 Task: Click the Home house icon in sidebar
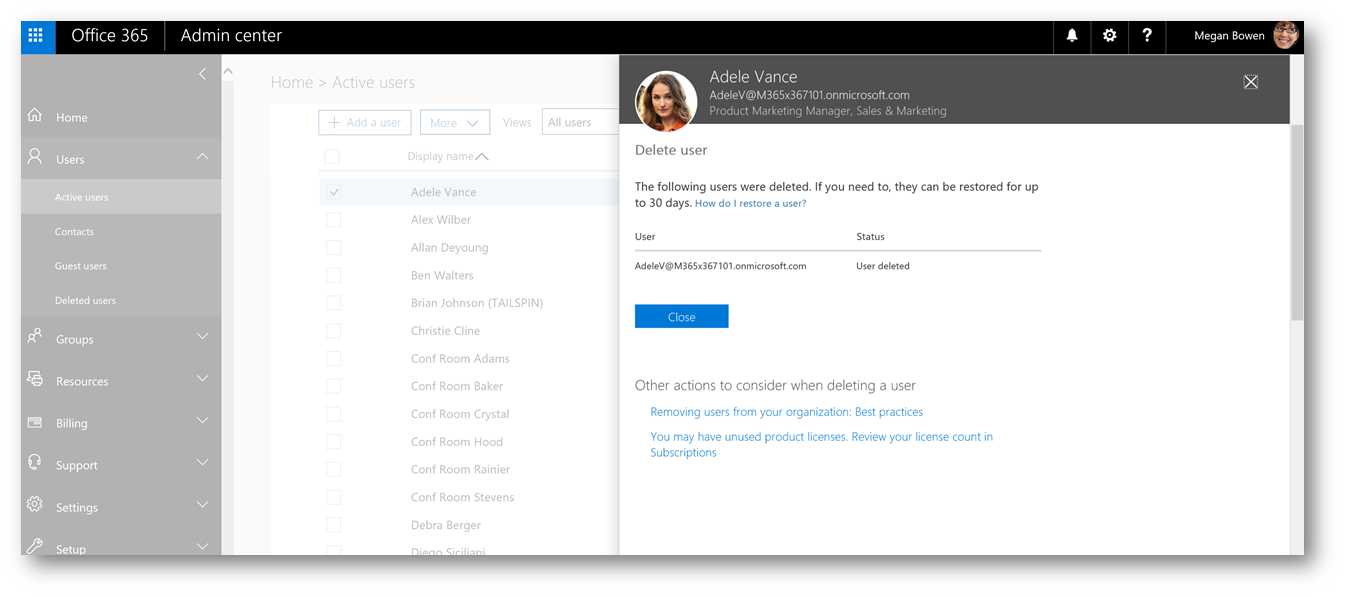pos(35,116)
